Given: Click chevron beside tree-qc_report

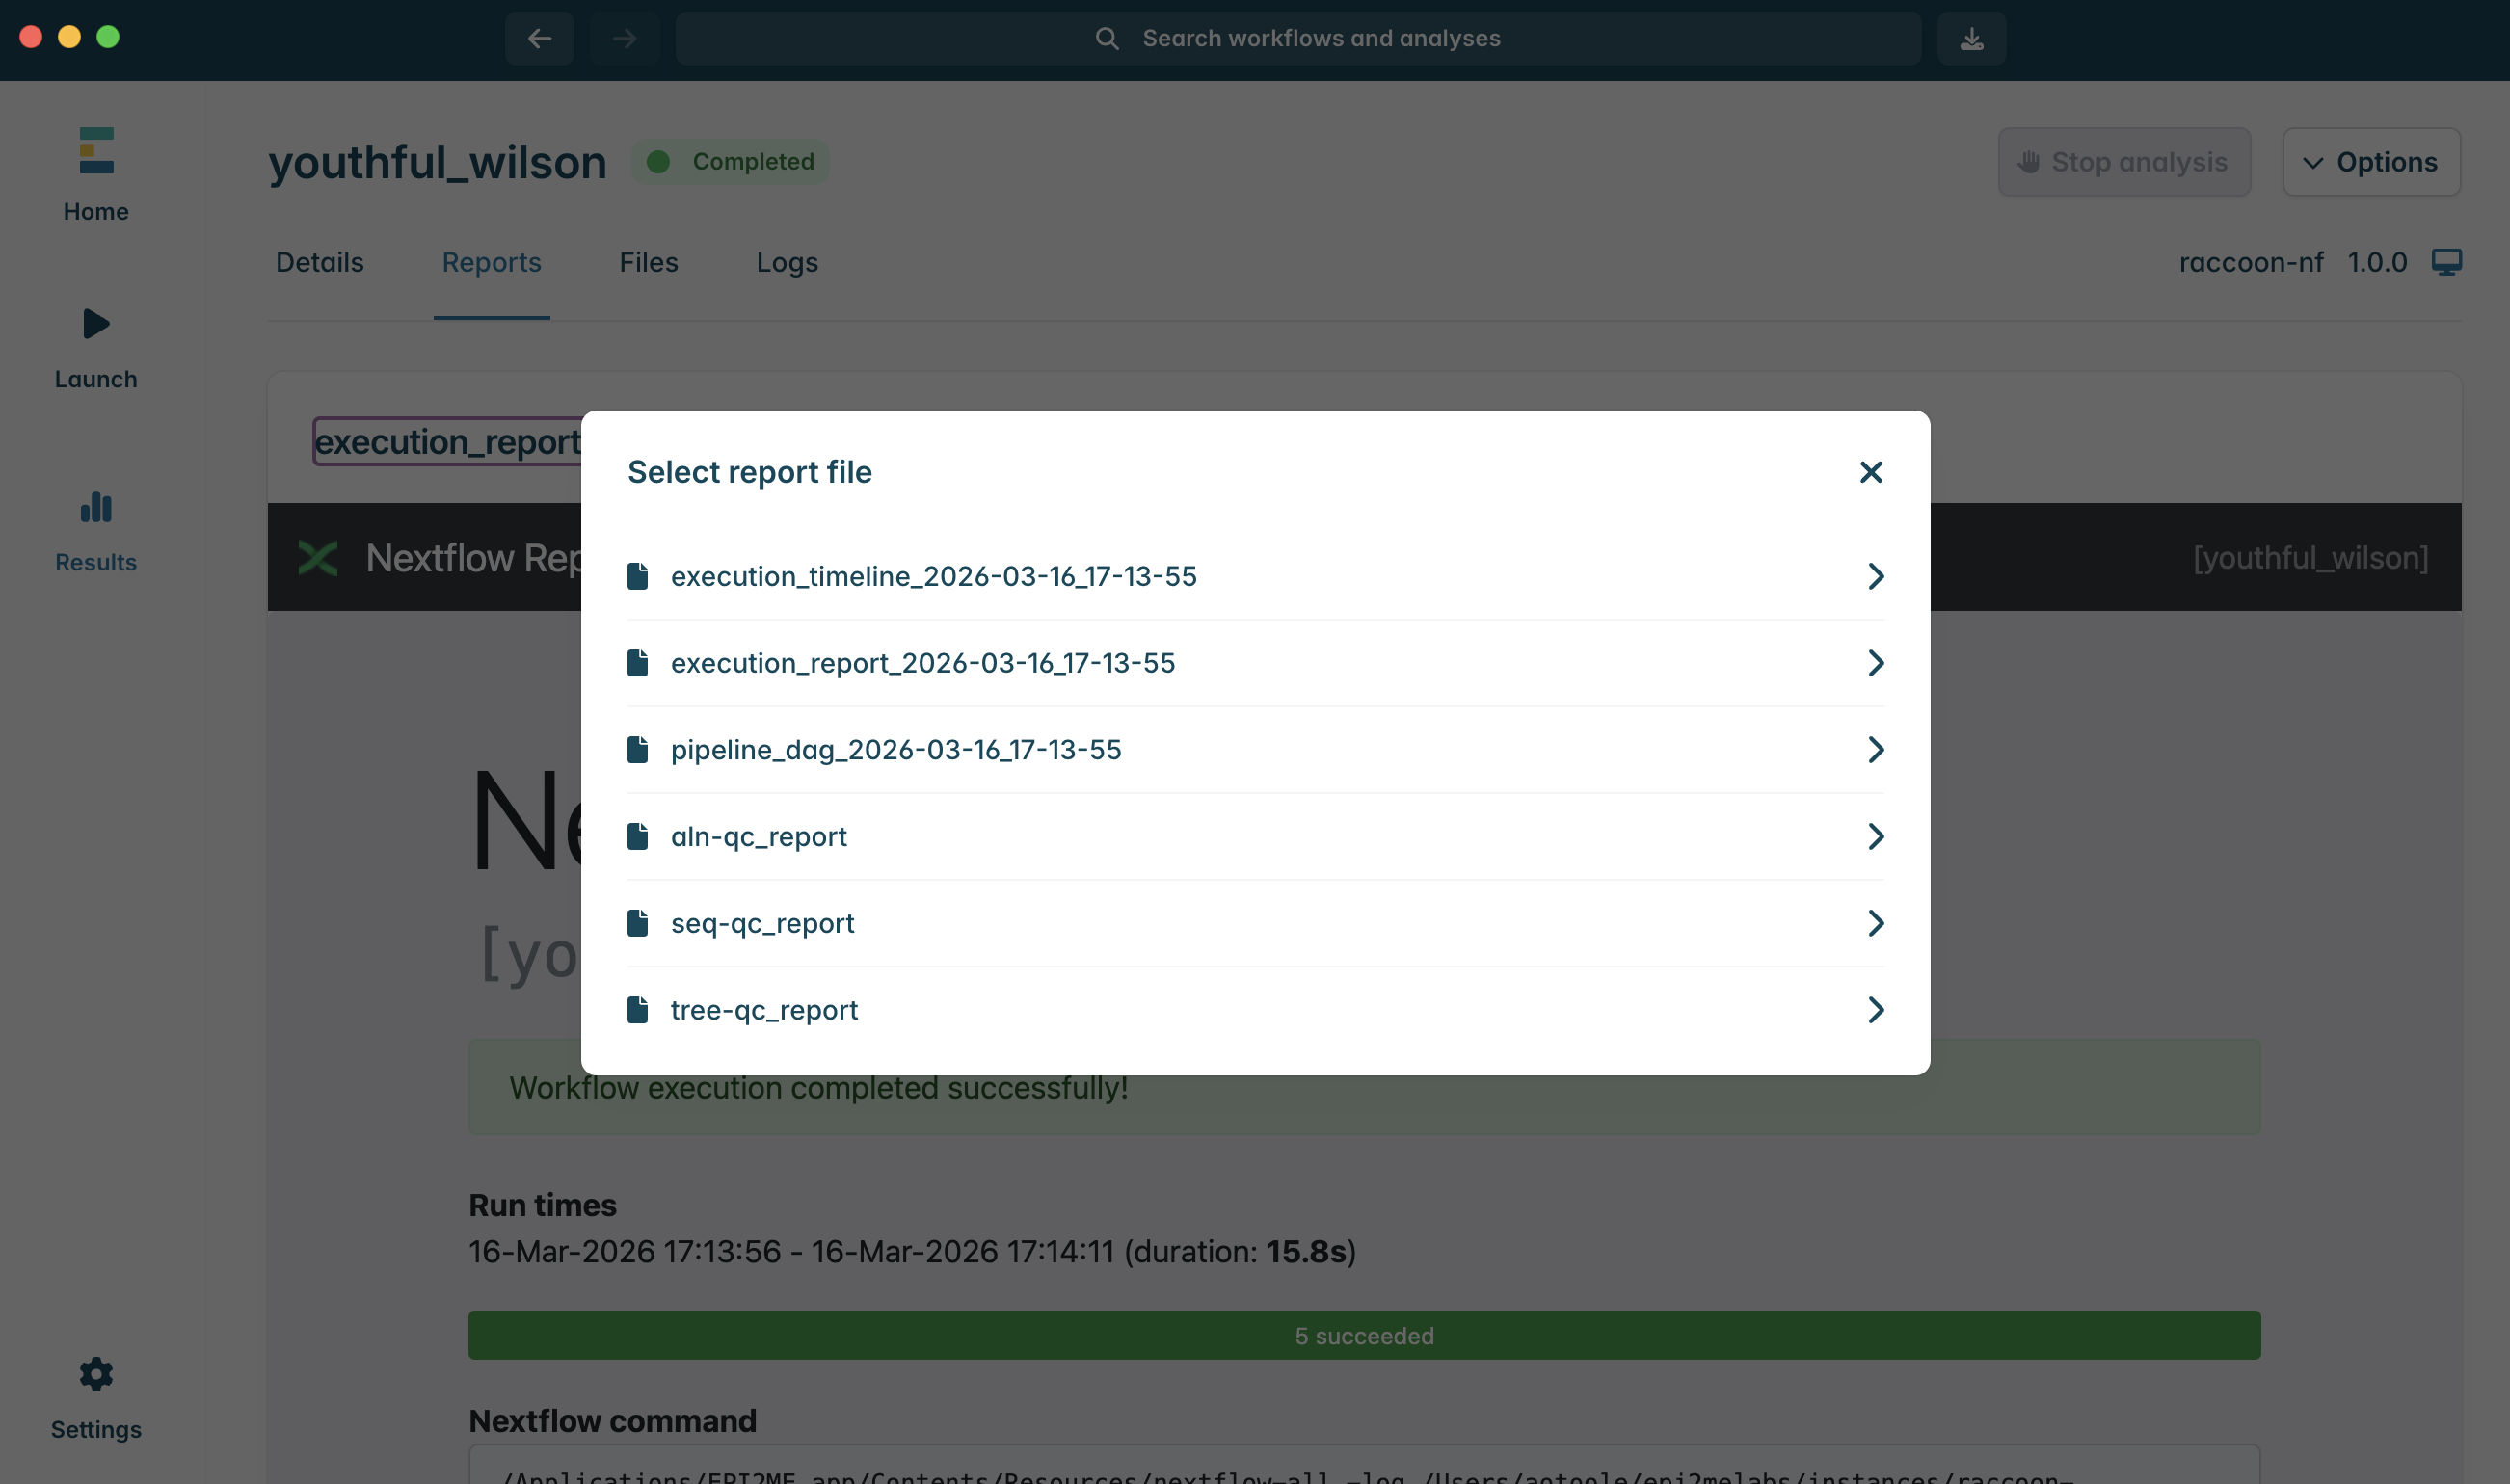Looking at the screenshot, I should coord(1875,1010).
